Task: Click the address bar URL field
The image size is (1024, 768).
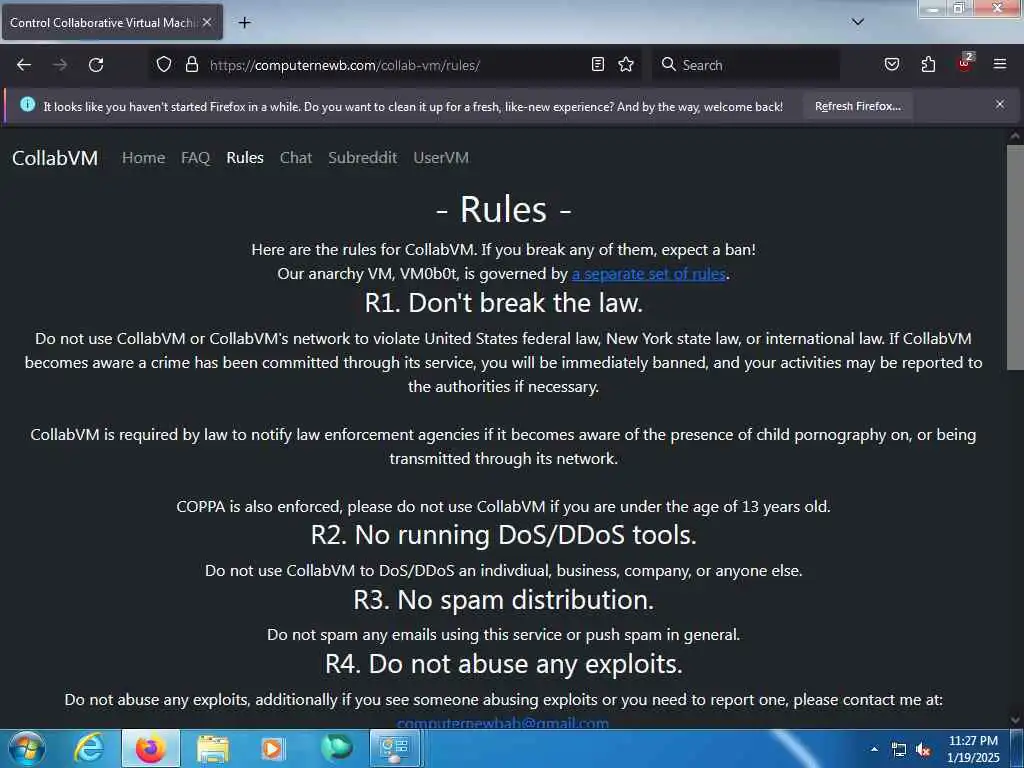Action: pos(395,65)
